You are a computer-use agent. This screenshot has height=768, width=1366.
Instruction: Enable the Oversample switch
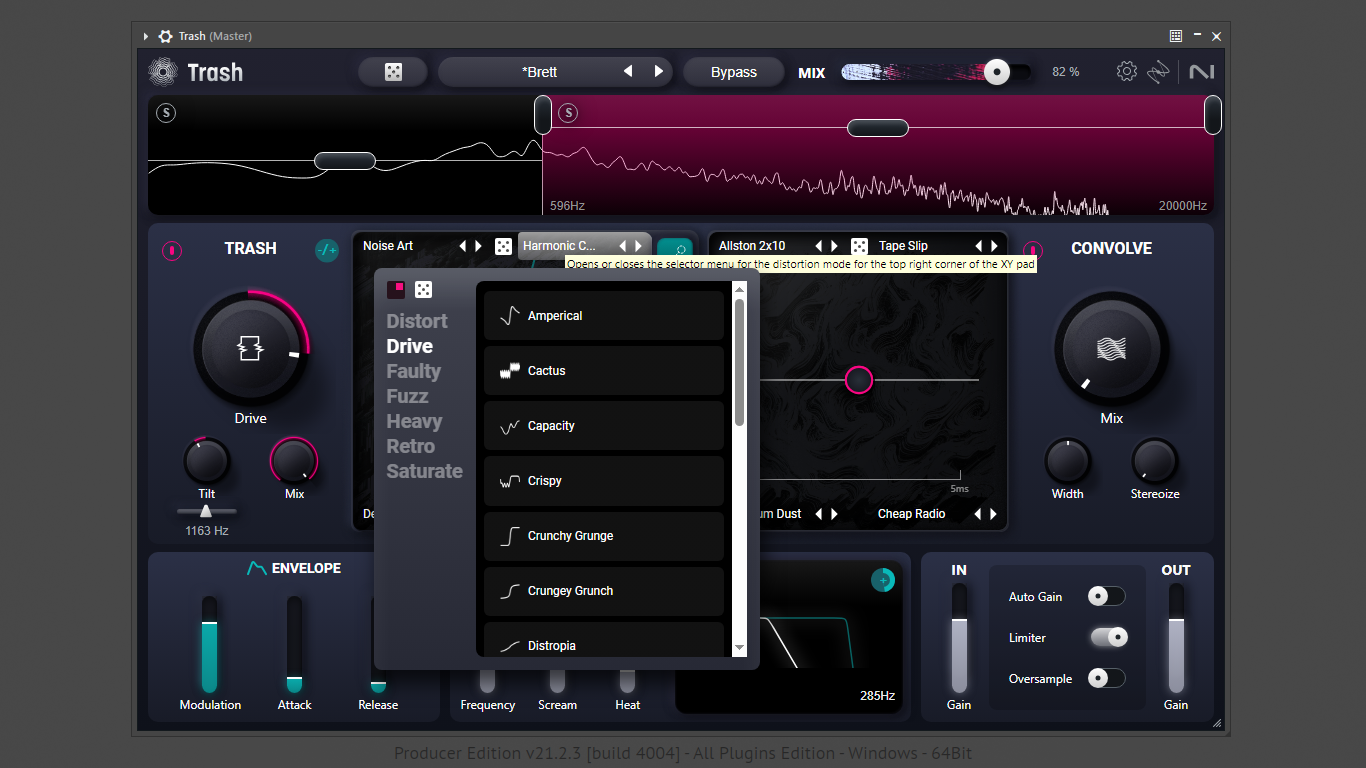pos(1107,678)
